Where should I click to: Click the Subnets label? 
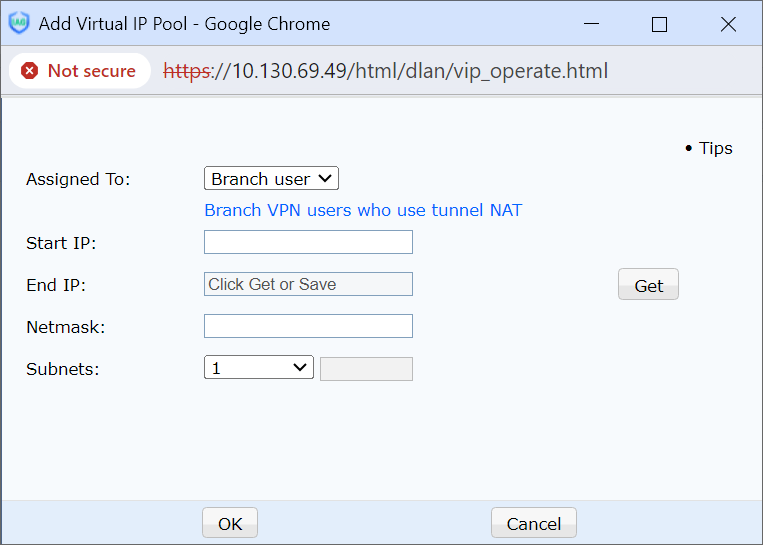tap(63, 369)
